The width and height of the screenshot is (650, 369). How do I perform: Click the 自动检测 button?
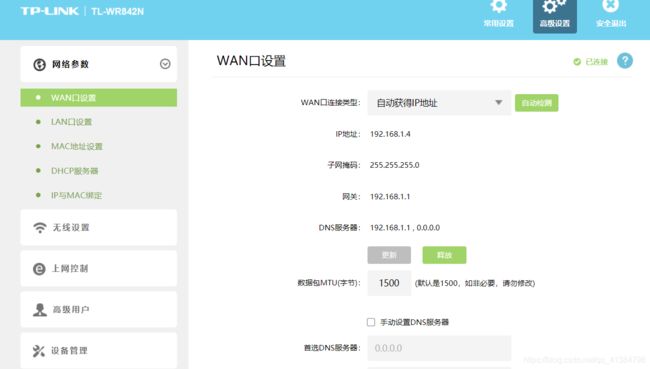[536, 103]
